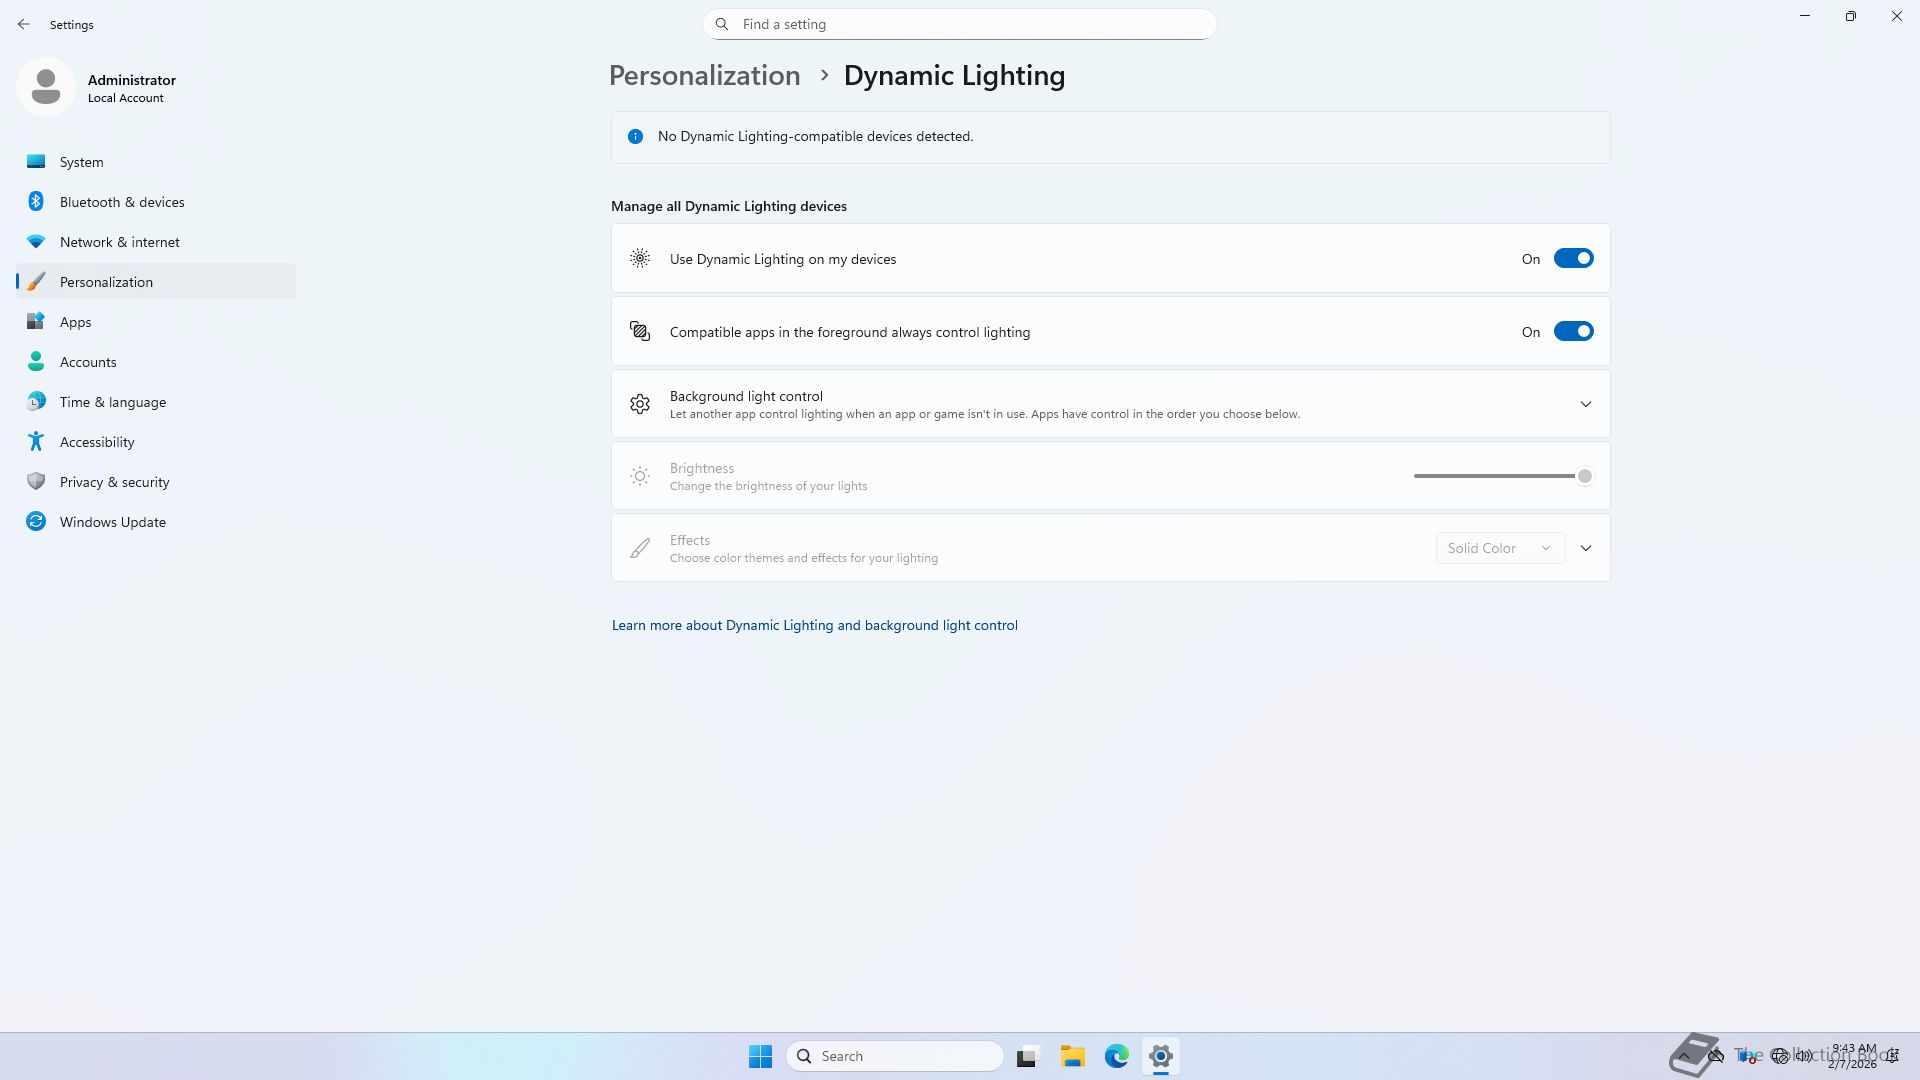Image resolution: width=1920 pixels, height=1080 pixels.
Task: Click the Privacy & security shield icon
Action: pyautogui.click(x=36, y=482)
